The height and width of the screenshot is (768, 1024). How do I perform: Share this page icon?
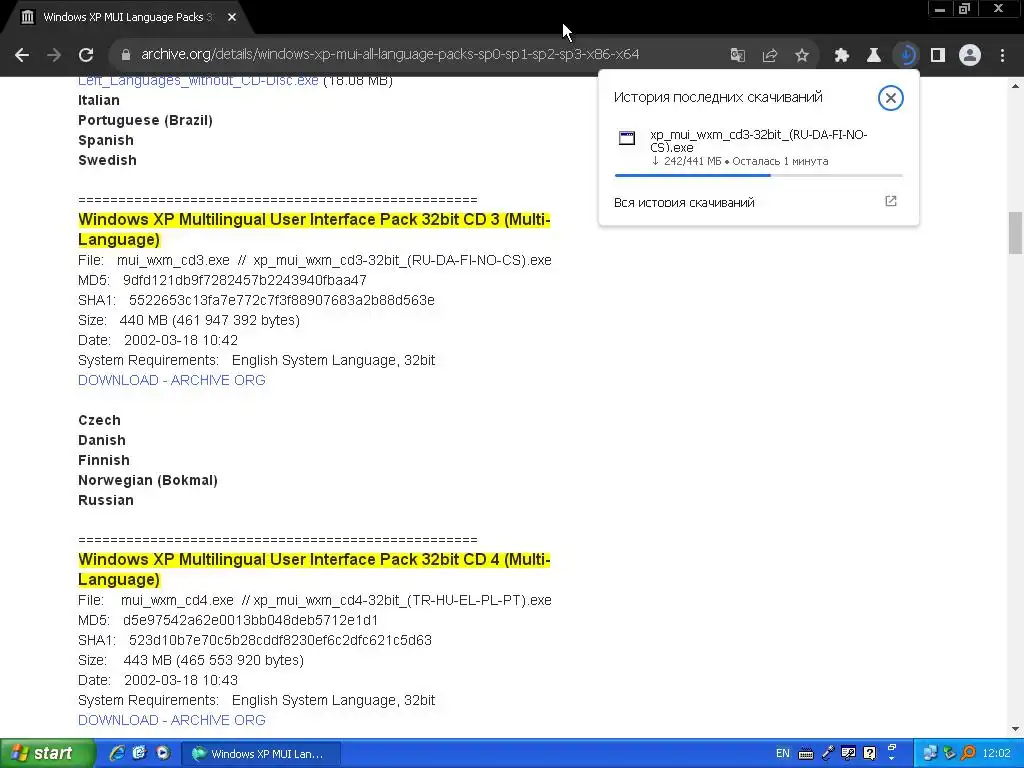pos(770,55)
